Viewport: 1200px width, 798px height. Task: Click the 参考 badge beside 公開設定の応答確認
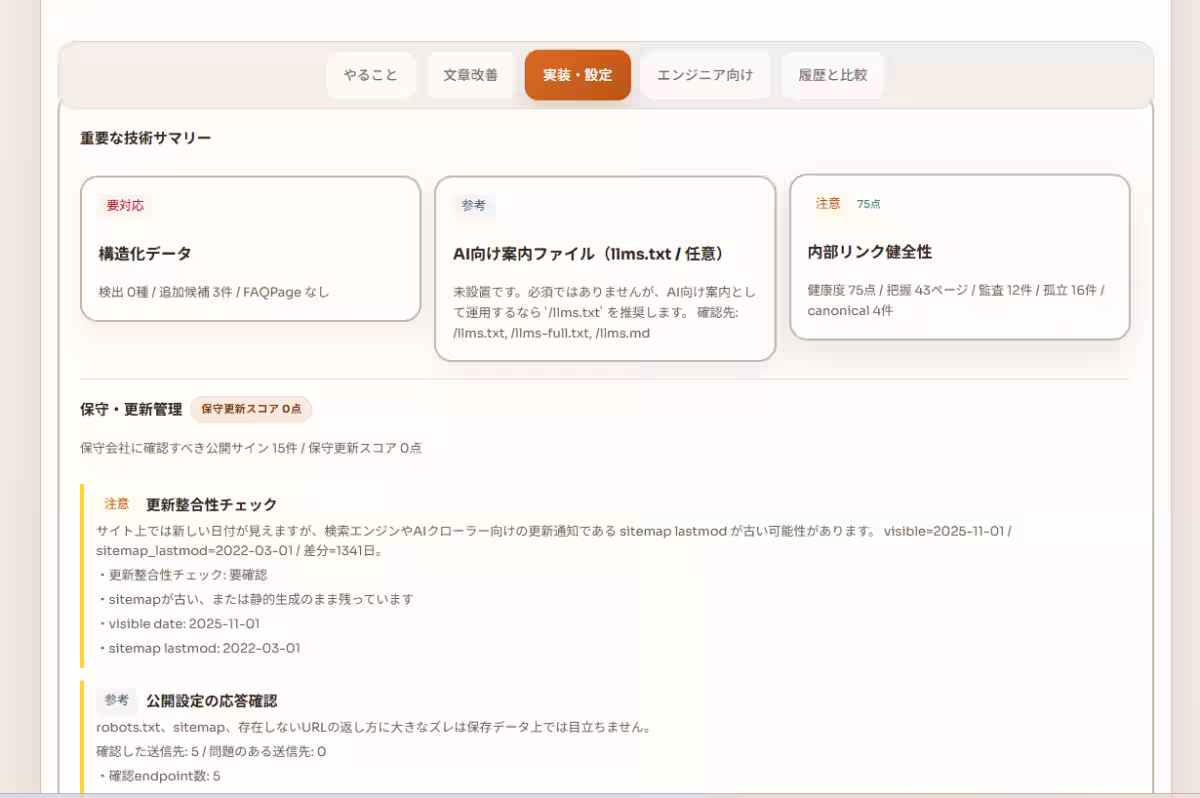[117, 700]
